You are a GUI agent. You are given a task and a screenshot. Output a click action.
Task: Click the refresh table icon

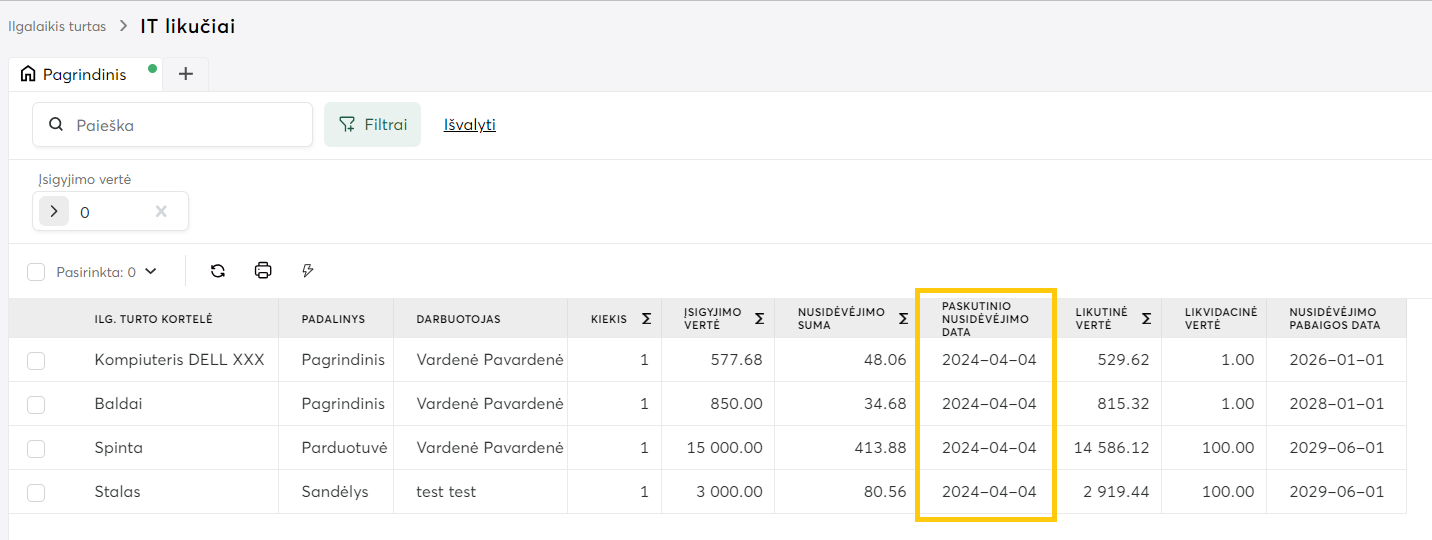[x=217, y=271]
